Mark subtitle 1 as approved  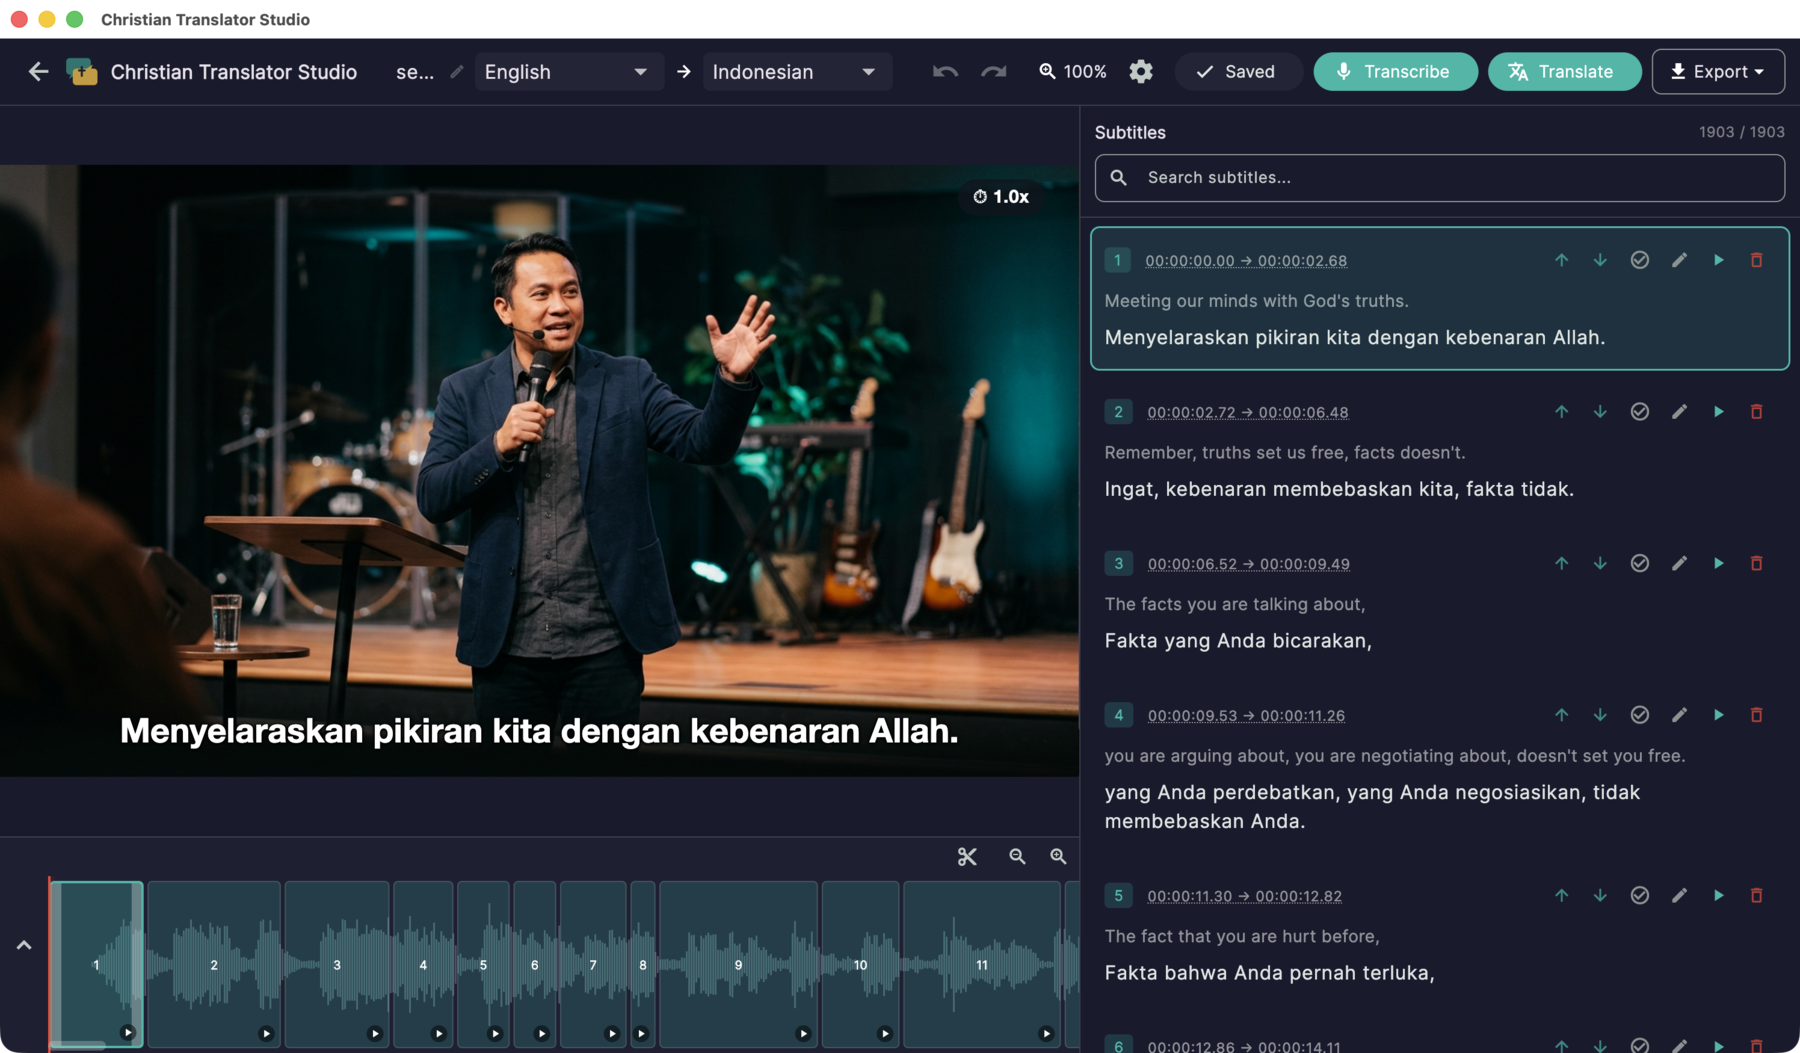pos(1639,260)
